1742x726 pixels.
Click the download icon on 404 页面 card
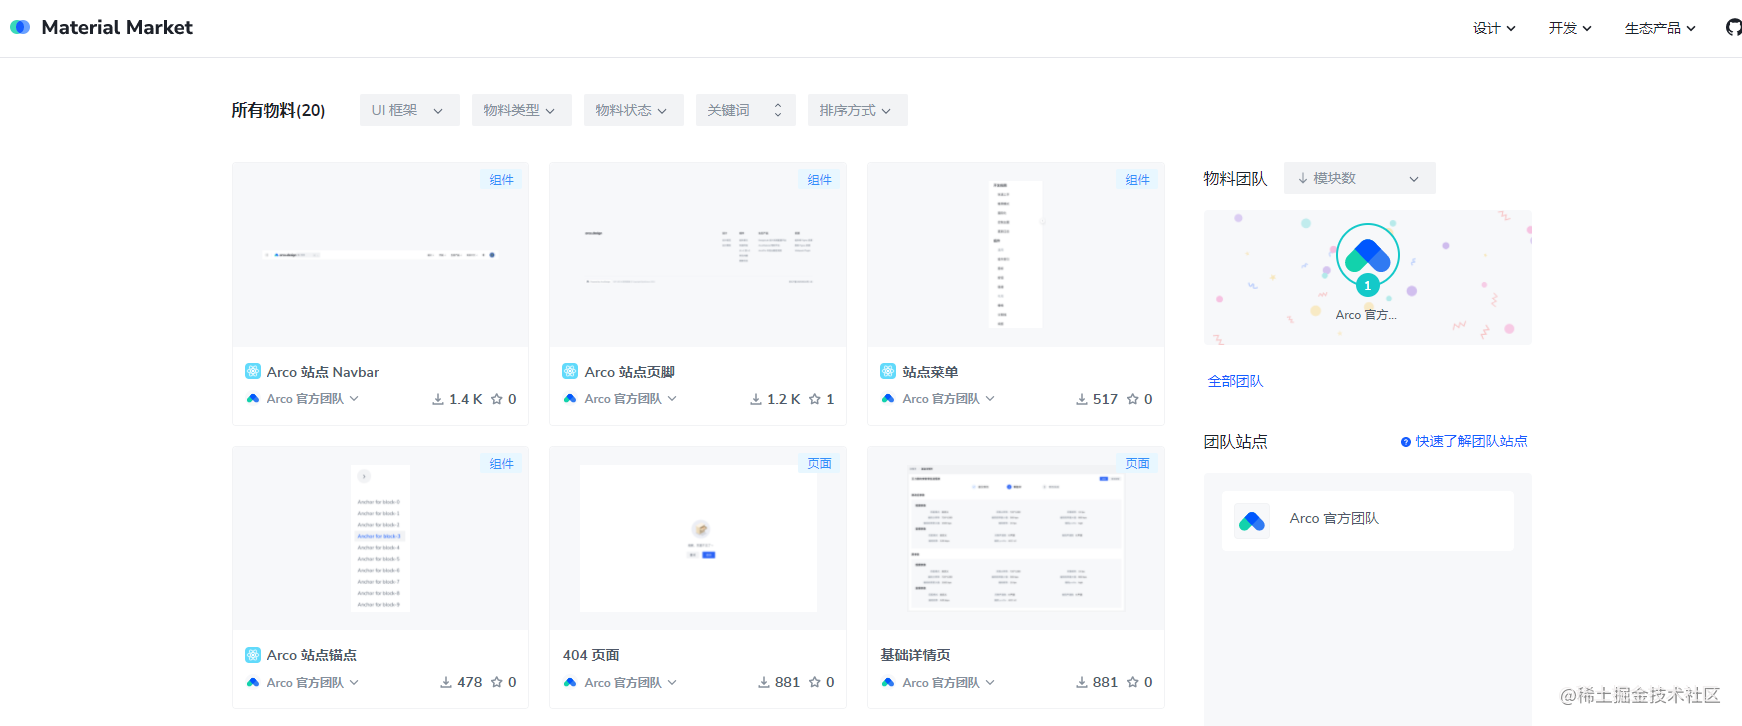(x=764, y=682)
